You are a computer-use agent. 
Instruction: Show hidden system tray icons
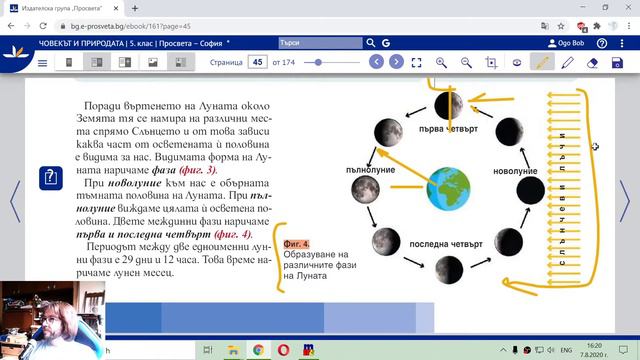pos(503,350)
